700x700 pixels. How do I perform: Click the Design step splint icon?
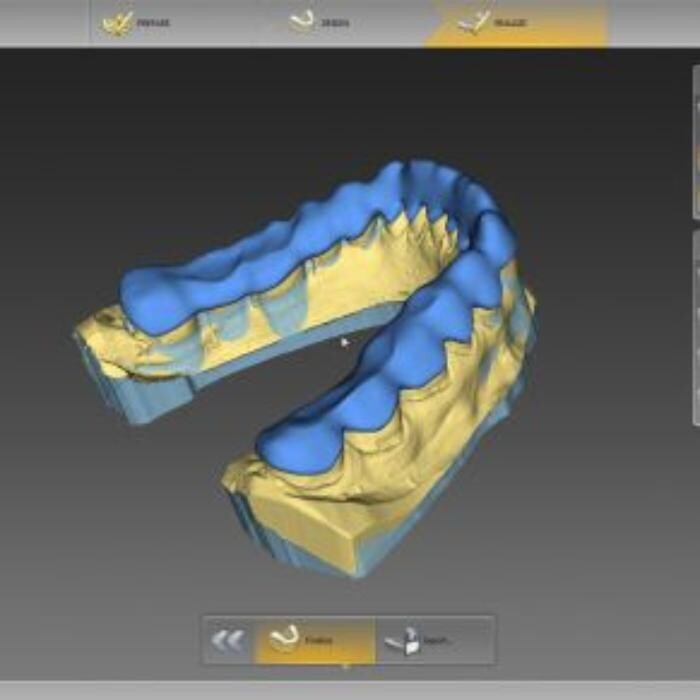(x=301, y=21)
